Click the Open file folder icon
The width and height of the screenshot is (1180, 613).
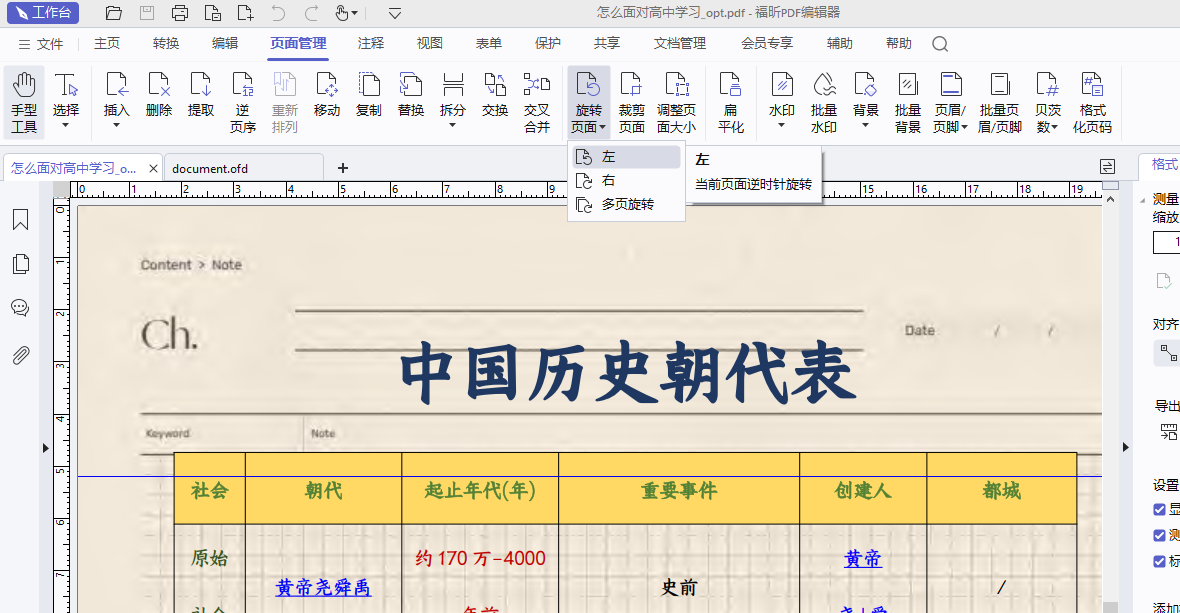(114, 13)
